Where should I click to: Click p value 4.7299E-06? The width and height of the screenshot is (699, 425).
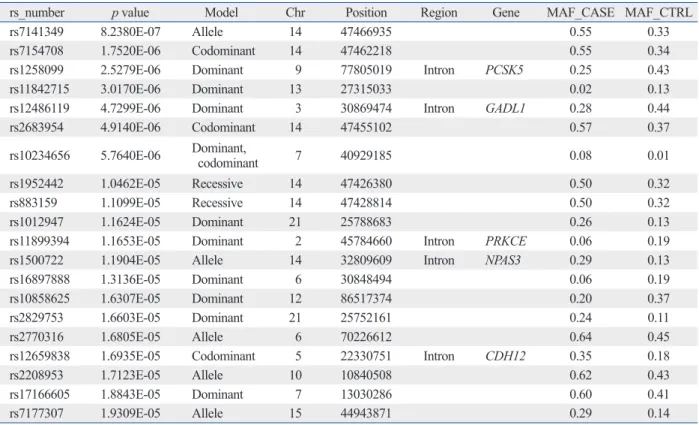130,108
